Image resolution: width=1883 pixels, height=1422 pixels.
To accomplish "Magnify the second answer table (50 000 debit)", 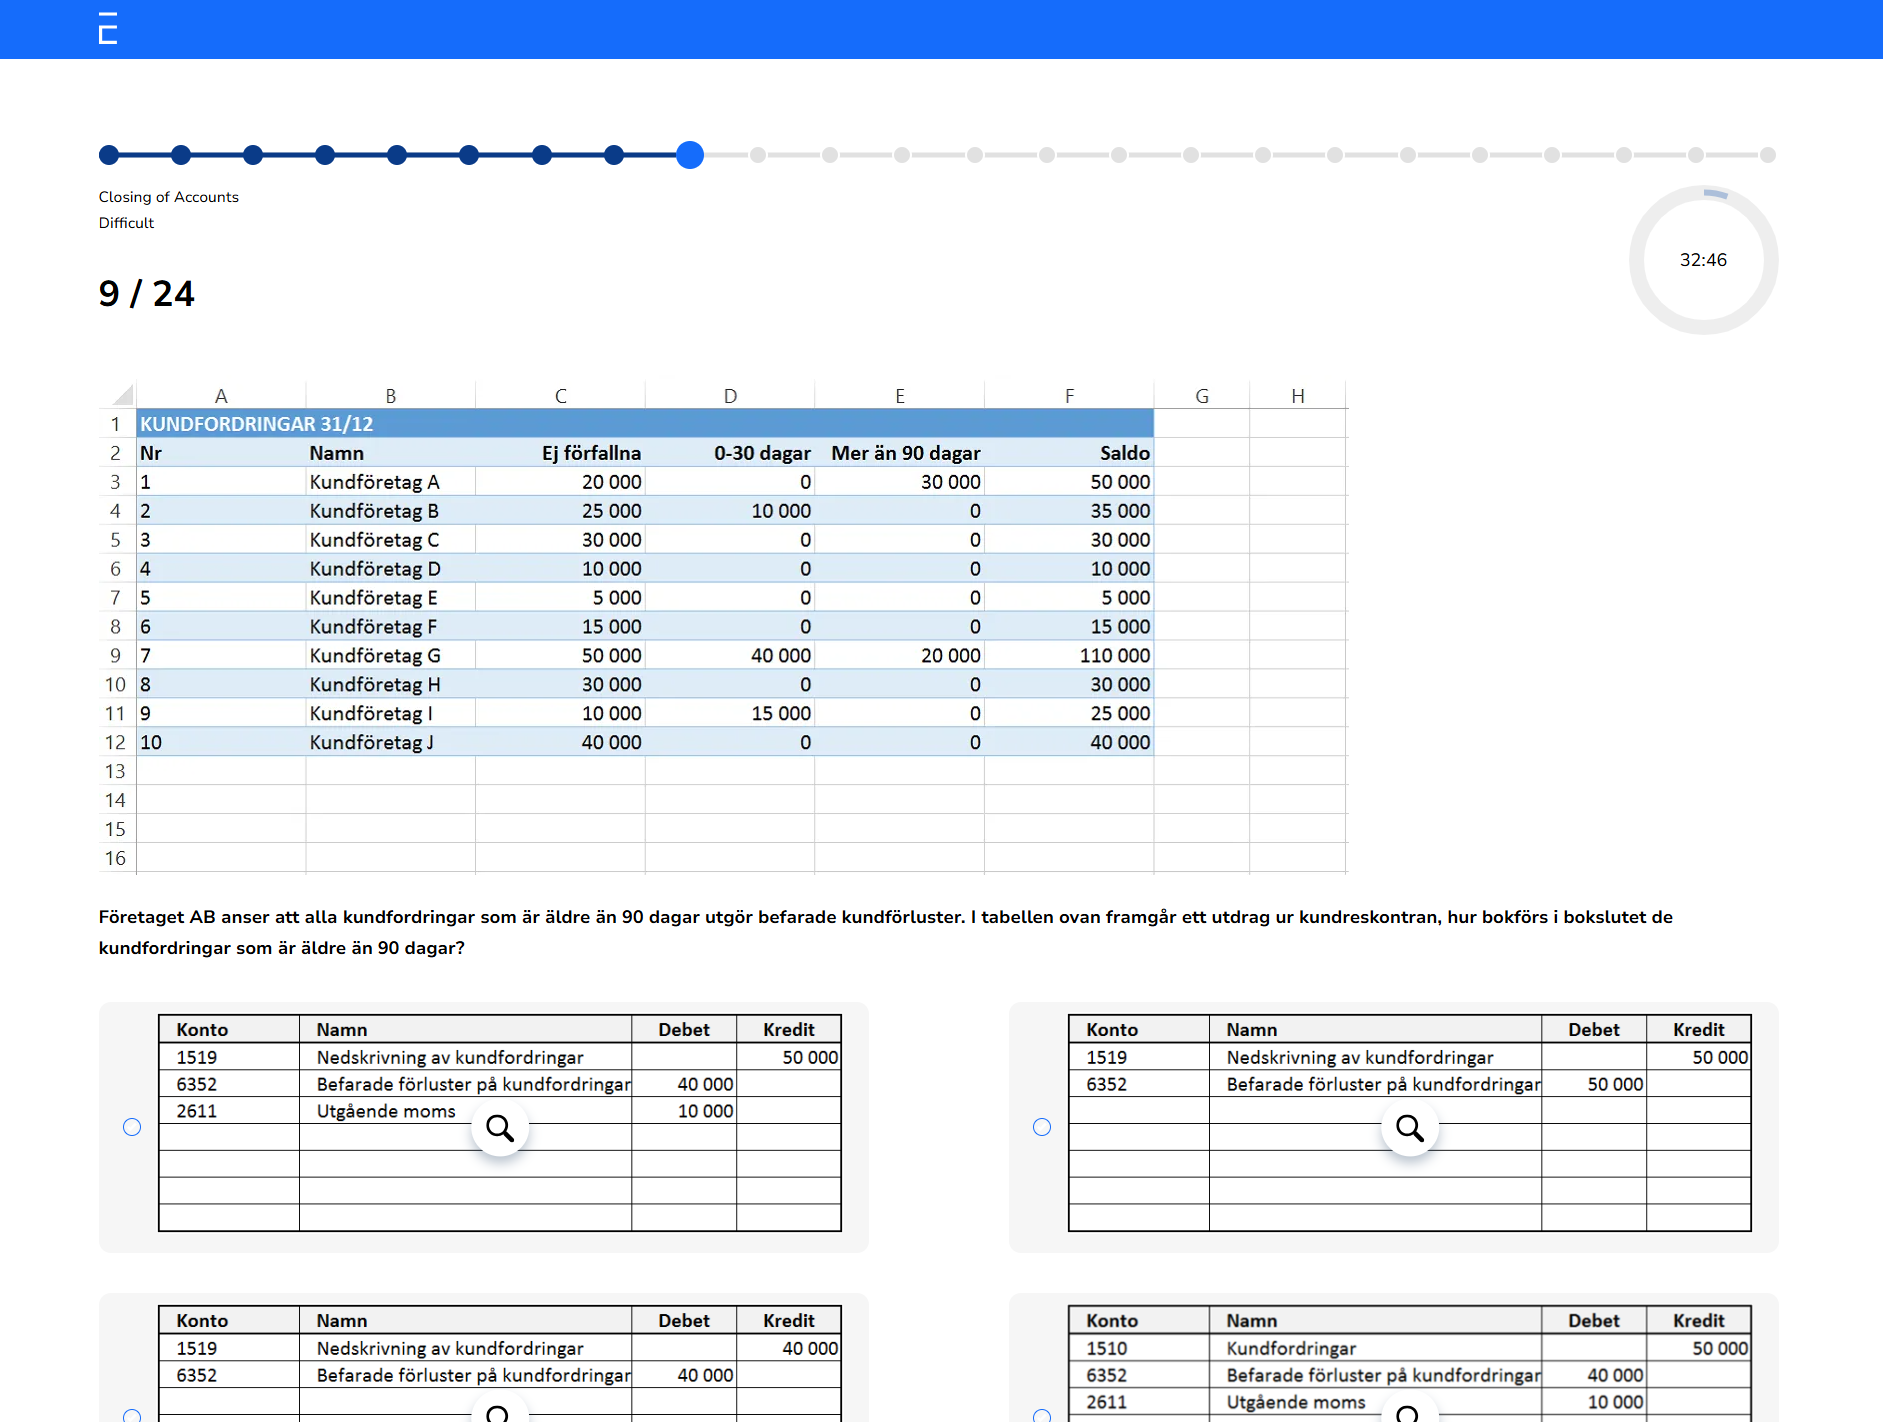I will (x=1410, y=1128).
